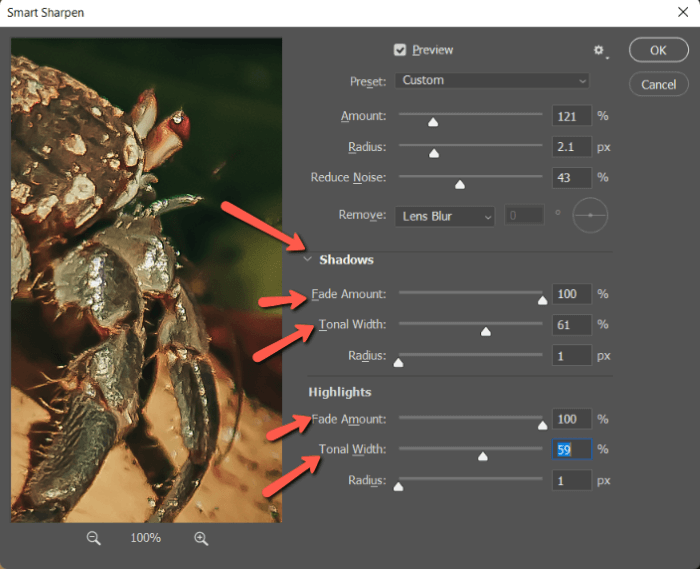Toggle the Preview checkbox

[400, 50]
